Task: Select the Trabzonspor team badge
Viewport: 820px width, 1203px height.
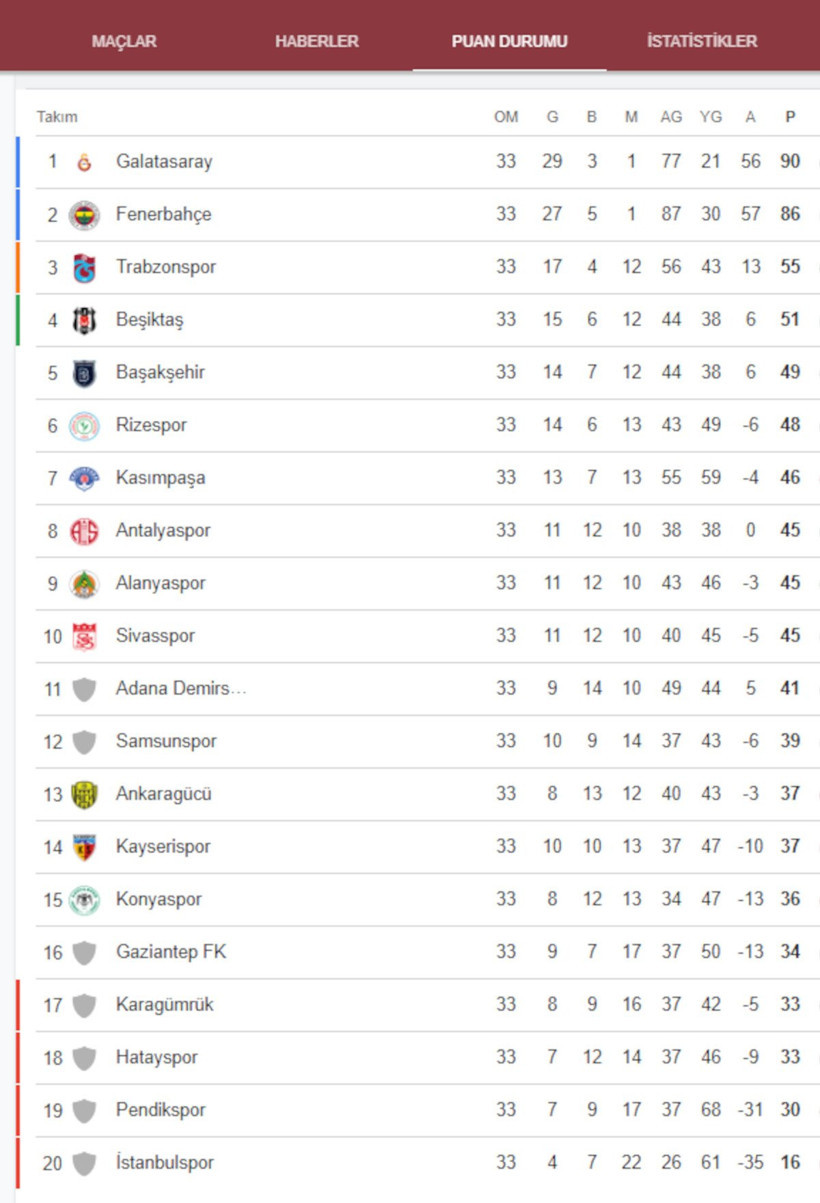Action: coord(84,268)
